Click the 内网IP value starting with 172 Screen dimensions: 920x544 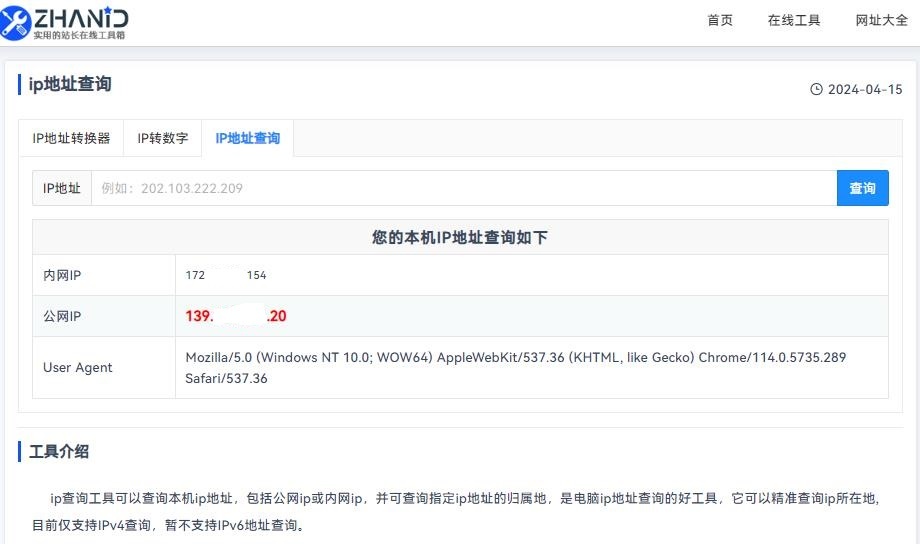[x=226, y=275]
